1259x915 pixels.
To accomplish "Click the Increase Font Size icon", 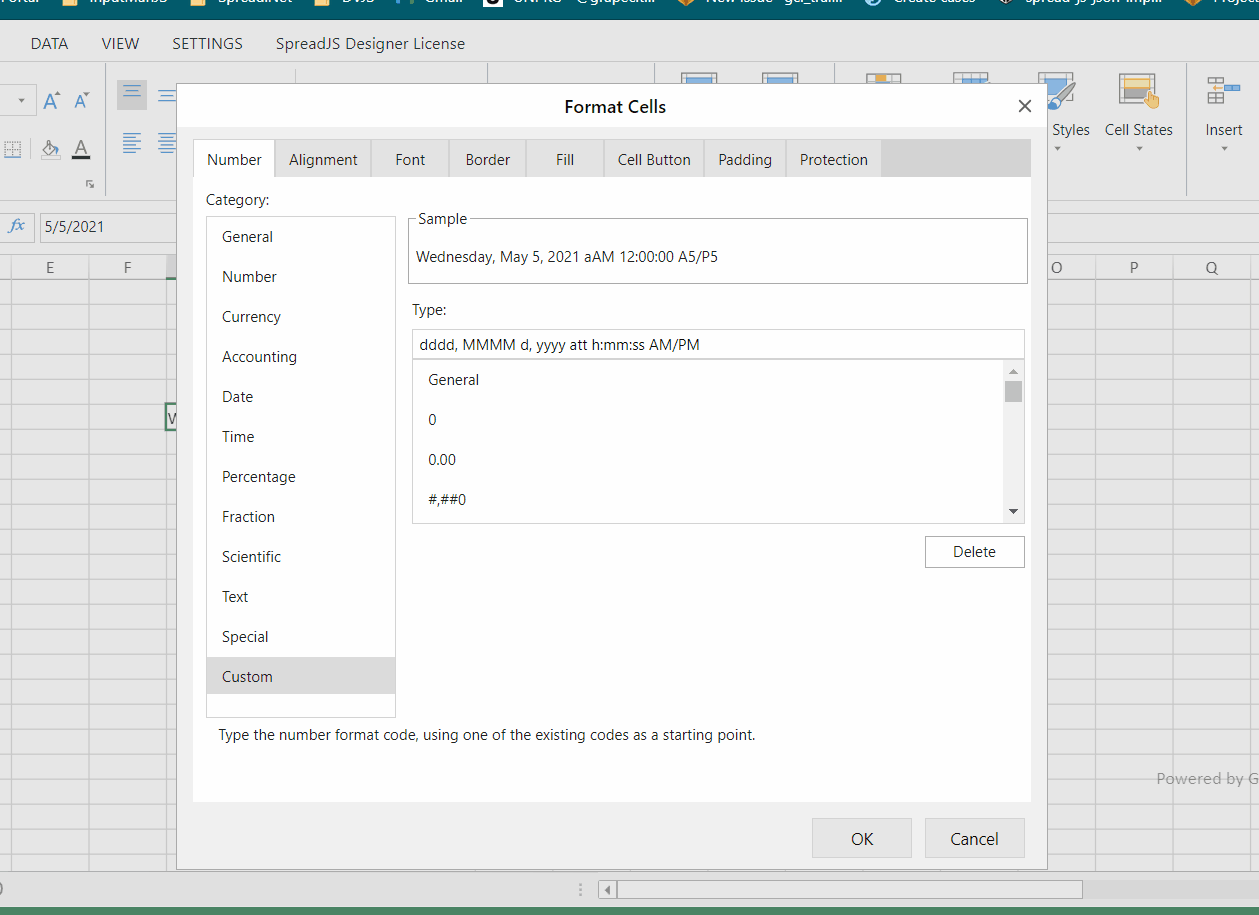I will pos(51,100).
